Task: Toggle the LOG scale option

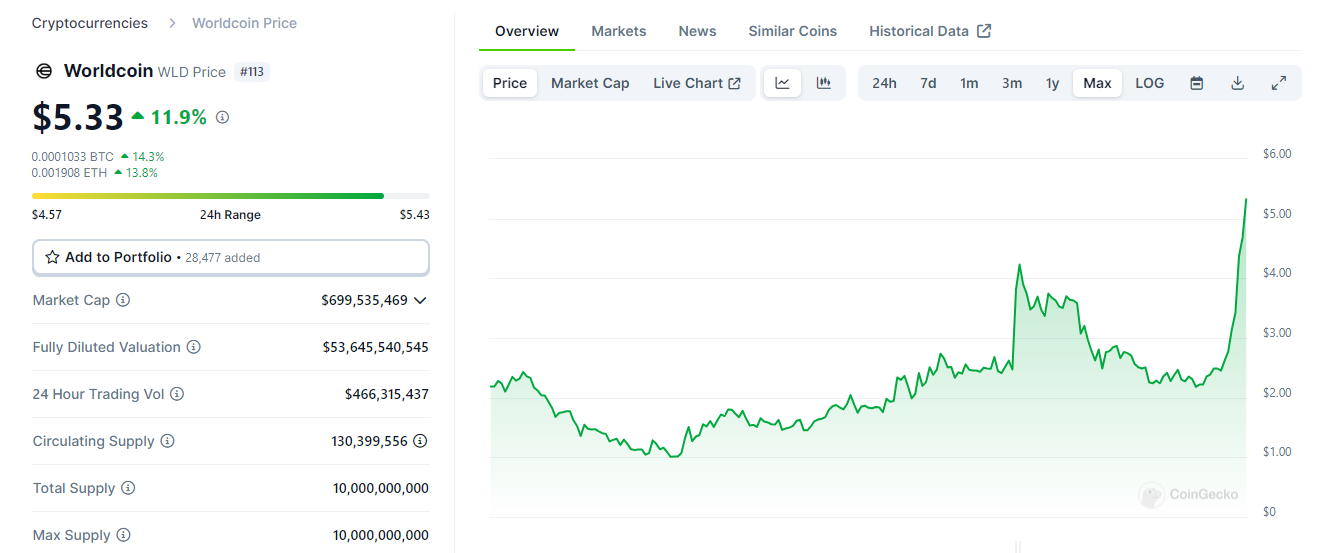Action: 1149,83
